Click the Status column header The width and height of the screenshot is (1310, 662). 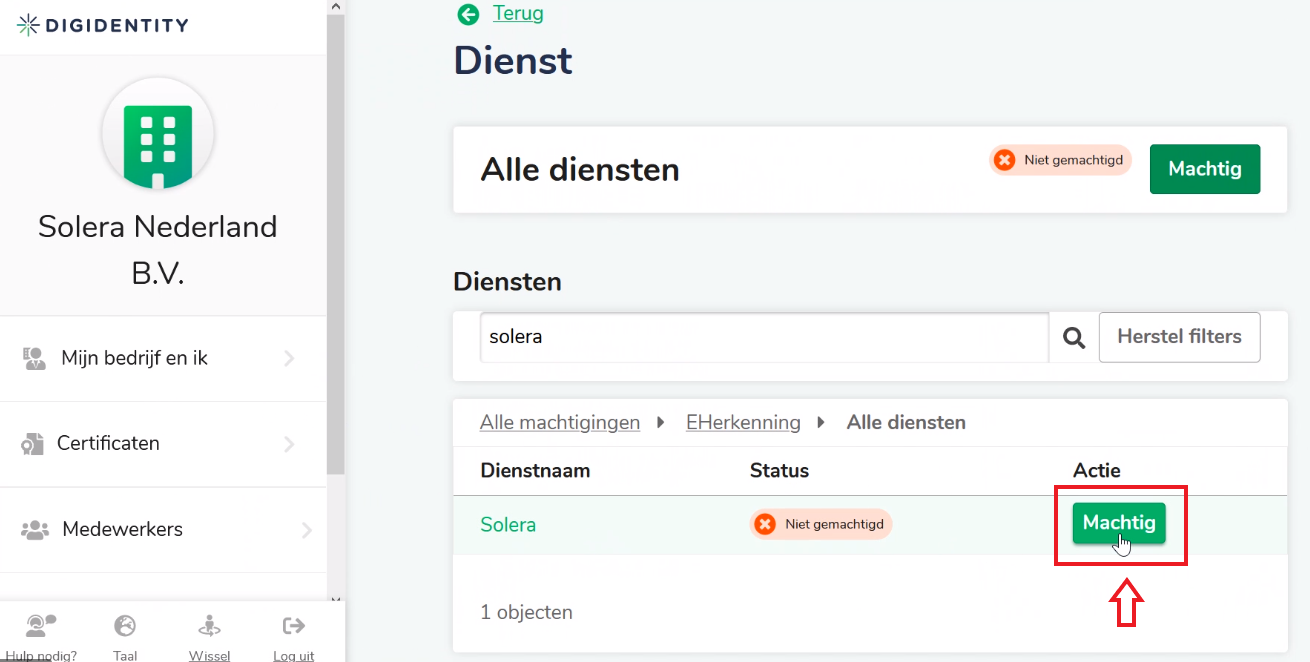pyautogui.click(x=779, y=470)
